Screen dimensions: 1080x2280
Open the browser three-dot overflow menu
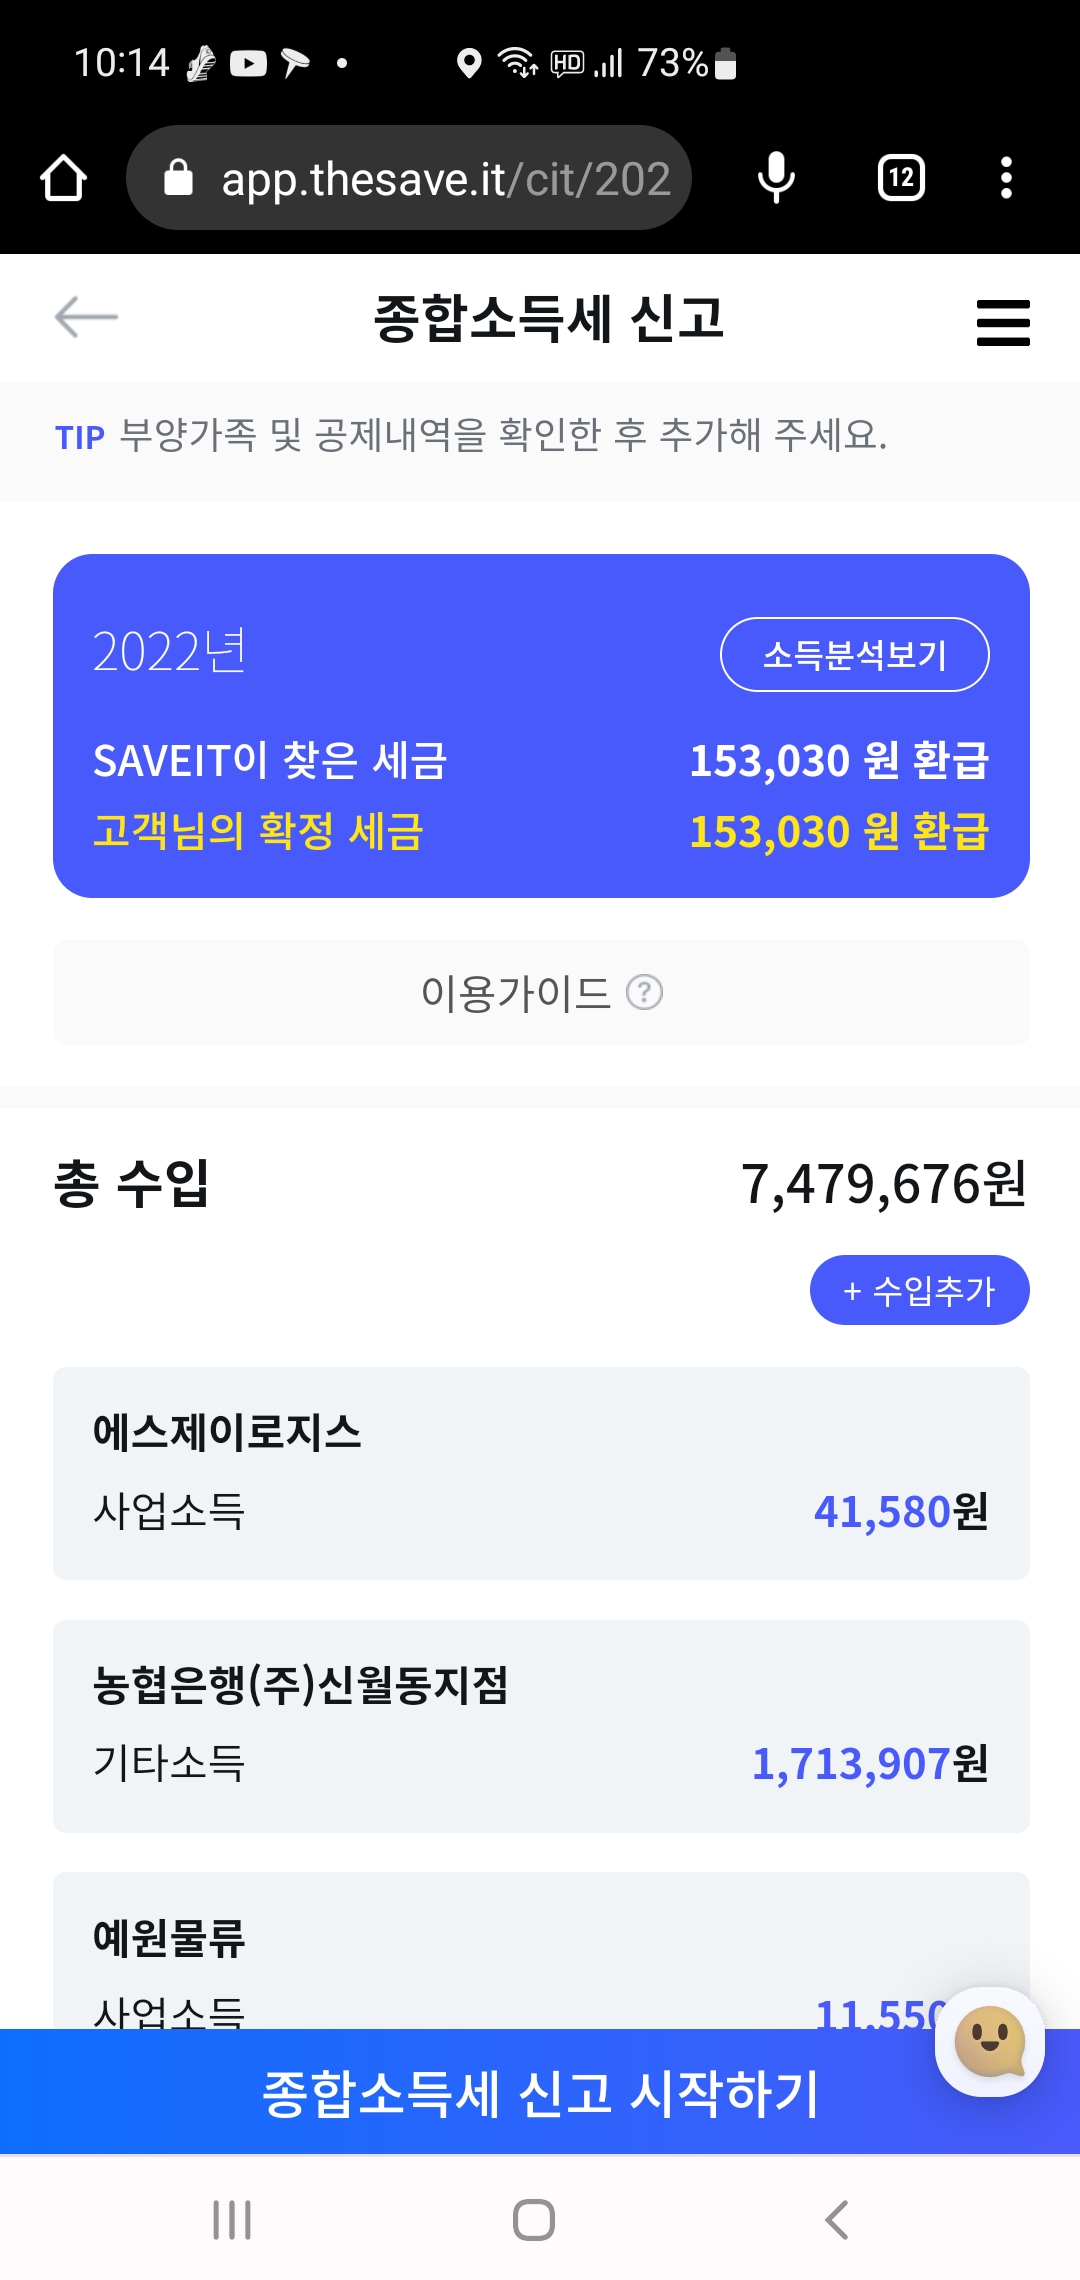pos(1006,178)
